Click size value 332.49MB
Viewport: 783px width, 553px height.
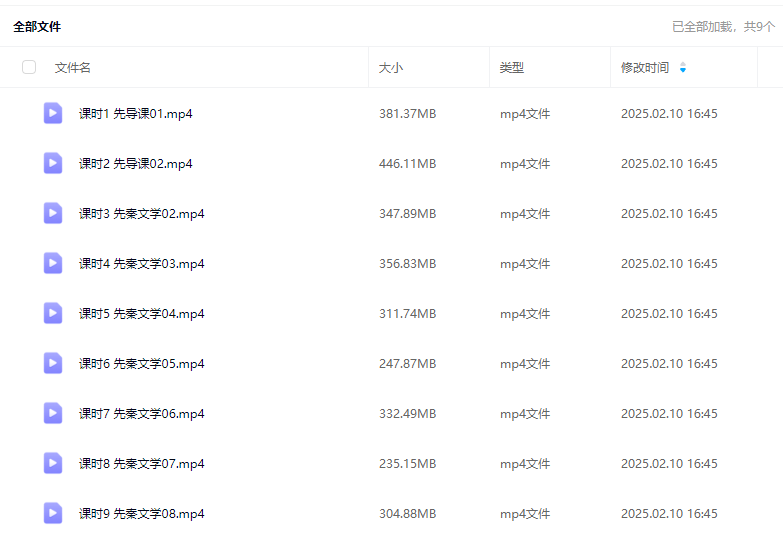(x=407, y=414)
